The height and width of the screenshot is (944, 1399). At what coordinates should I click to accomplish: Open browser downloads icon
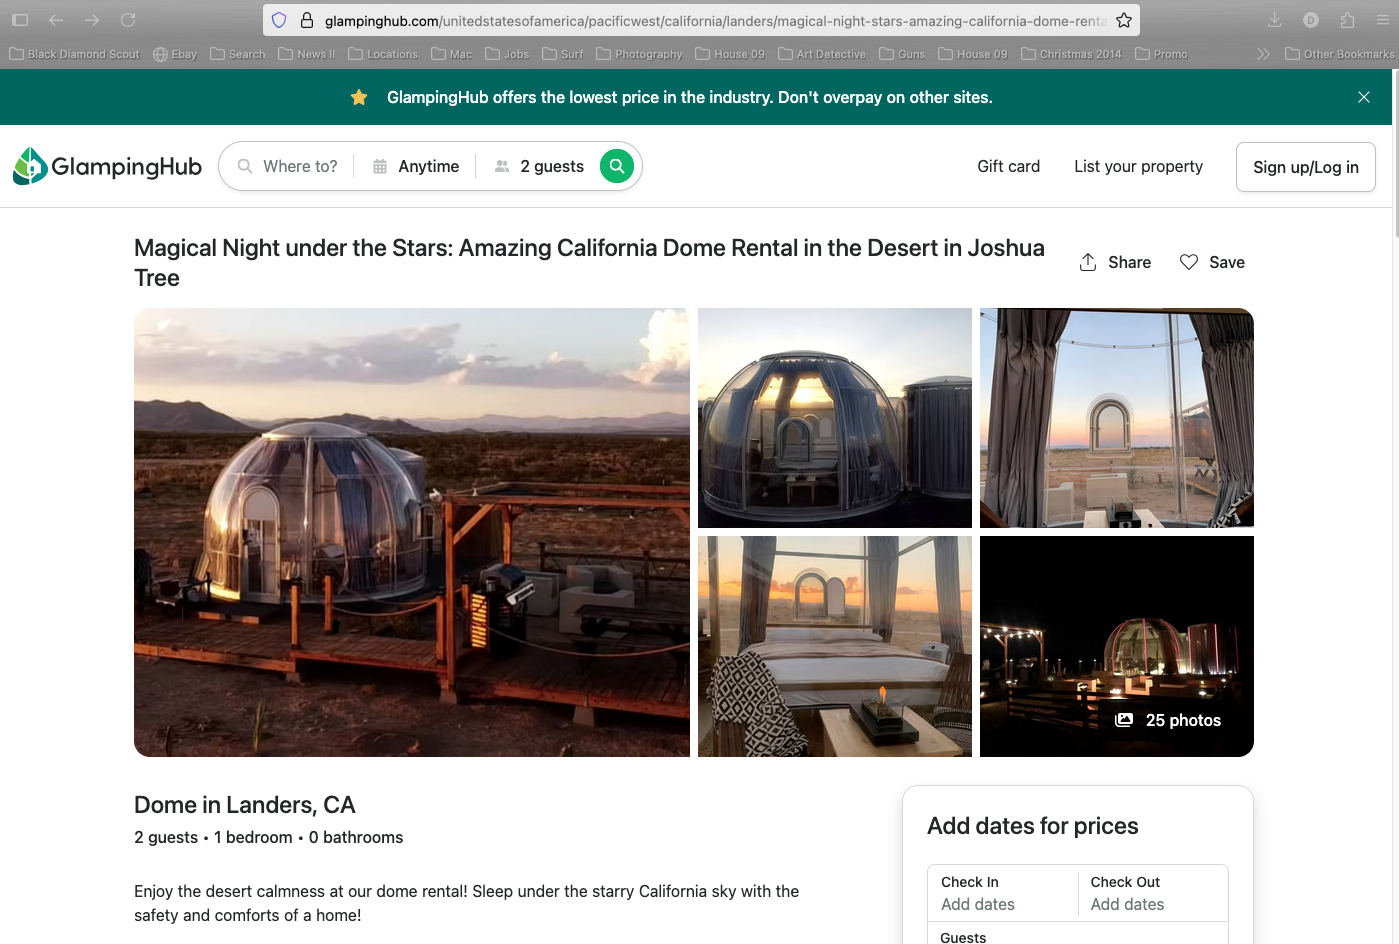tap(1274, 20)
